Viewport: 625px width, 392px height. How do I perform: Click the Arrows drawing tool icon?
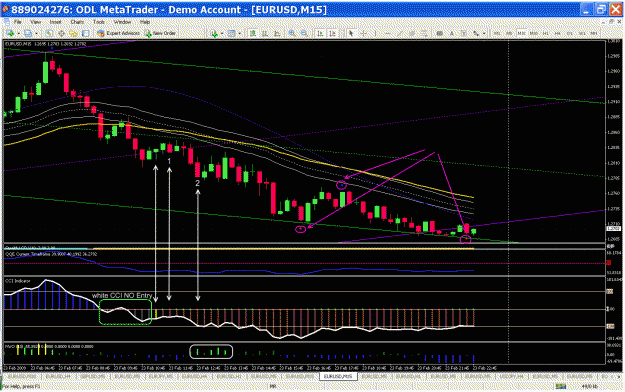[476, 33]
